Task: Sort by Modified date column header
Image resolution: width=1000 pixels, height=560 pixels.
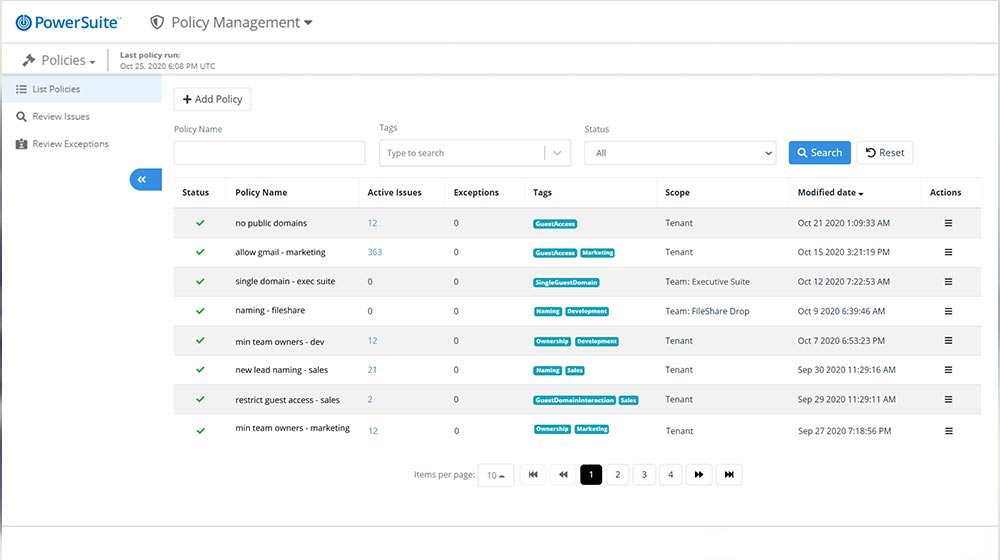Action: (830, 192)
